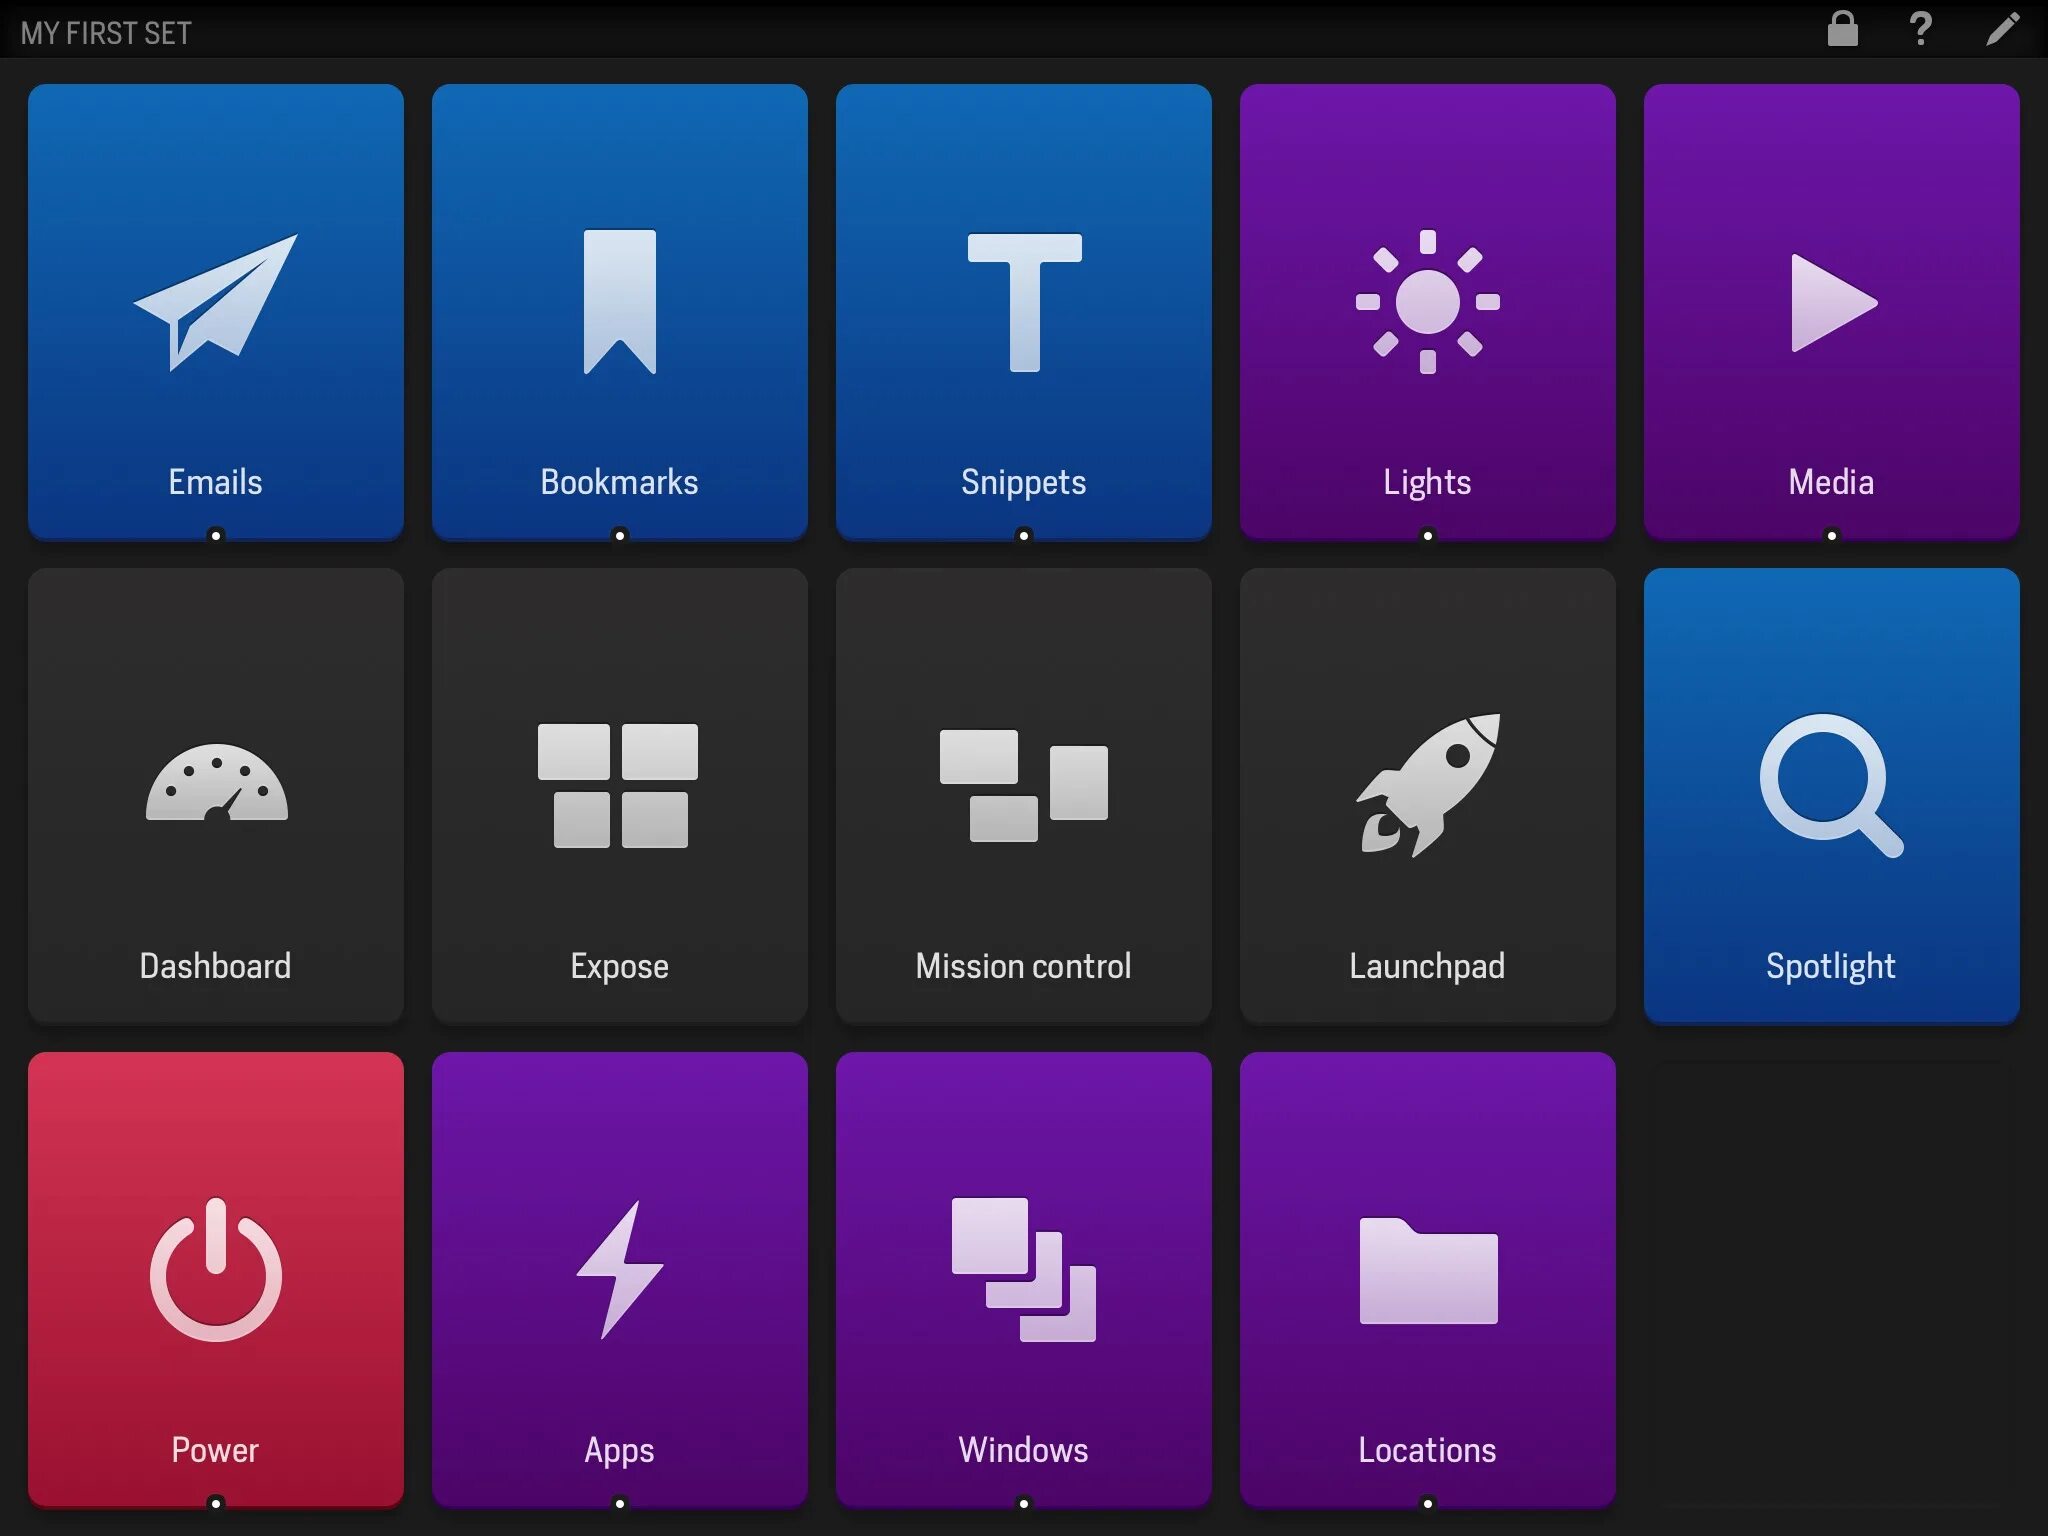Open the Locations folder tile

coord(1427,1278)
